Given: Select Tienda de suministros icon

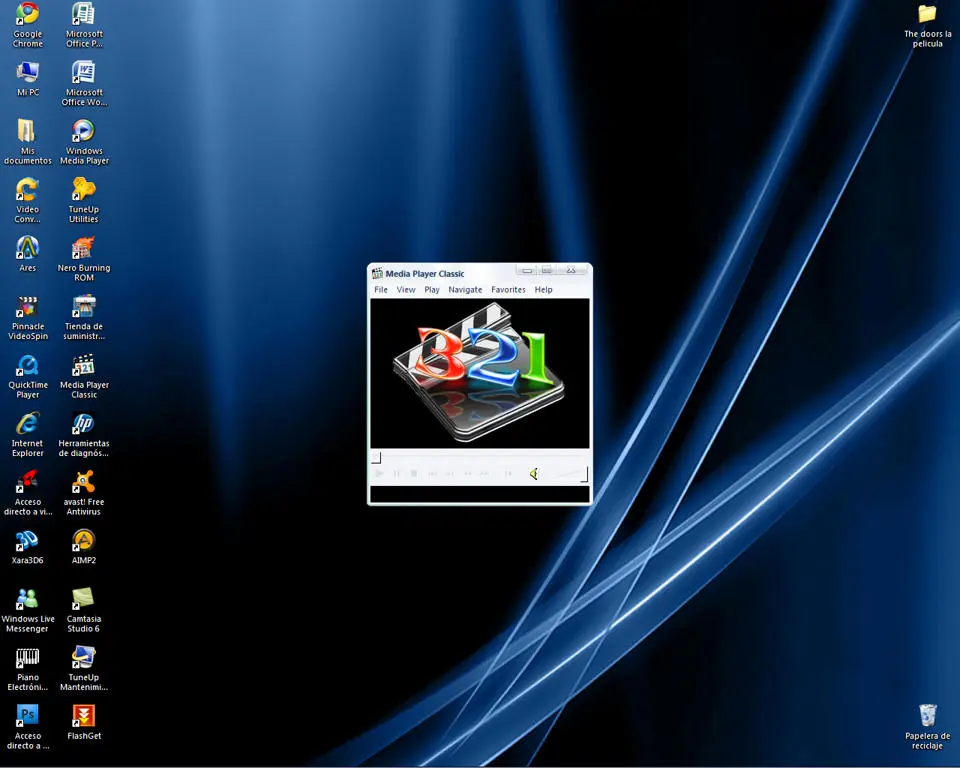Looking at the screenshot, I should [x=84, y=317].
